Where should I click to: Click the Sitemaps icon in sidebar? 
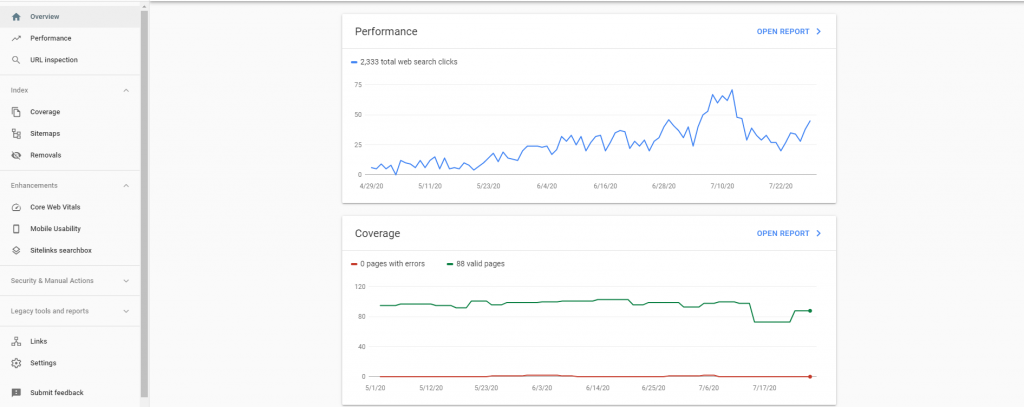[x=16, y=133]
